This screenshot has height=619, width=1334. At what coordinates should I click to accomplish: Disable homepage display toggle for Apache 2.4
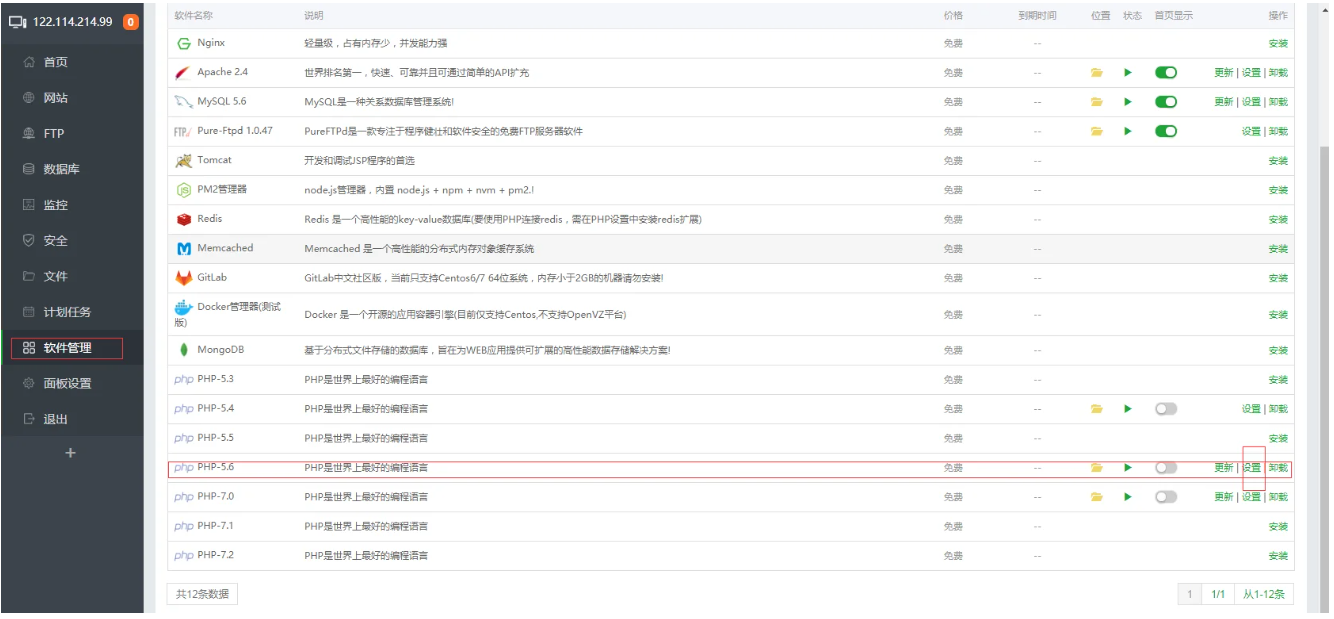click(x=1165, y=73)
